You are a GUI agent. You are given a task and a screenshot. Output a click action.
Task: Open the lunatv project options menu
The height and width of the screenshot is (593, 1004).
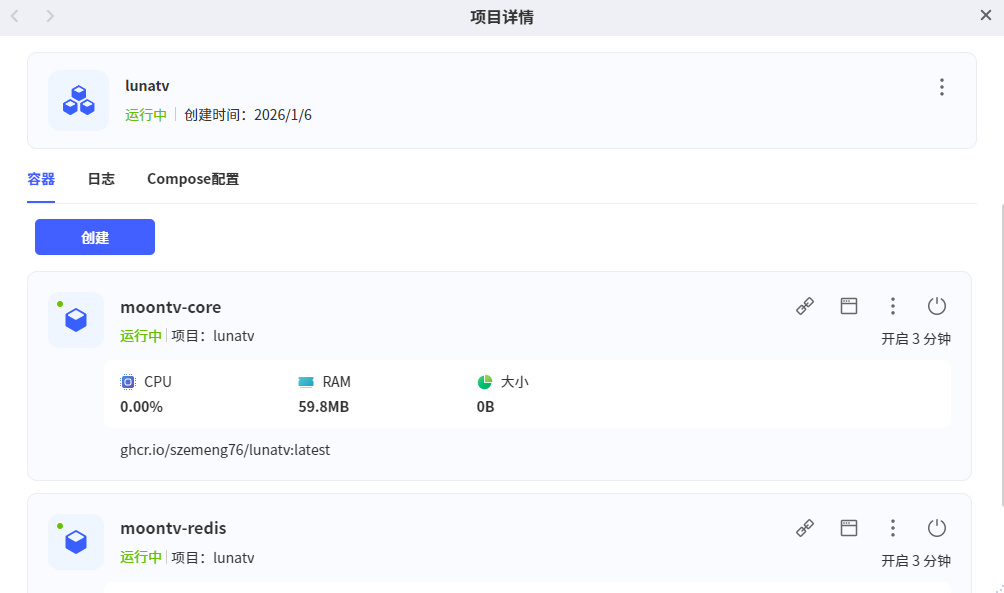pyautogui.click(x=941, y=87)
